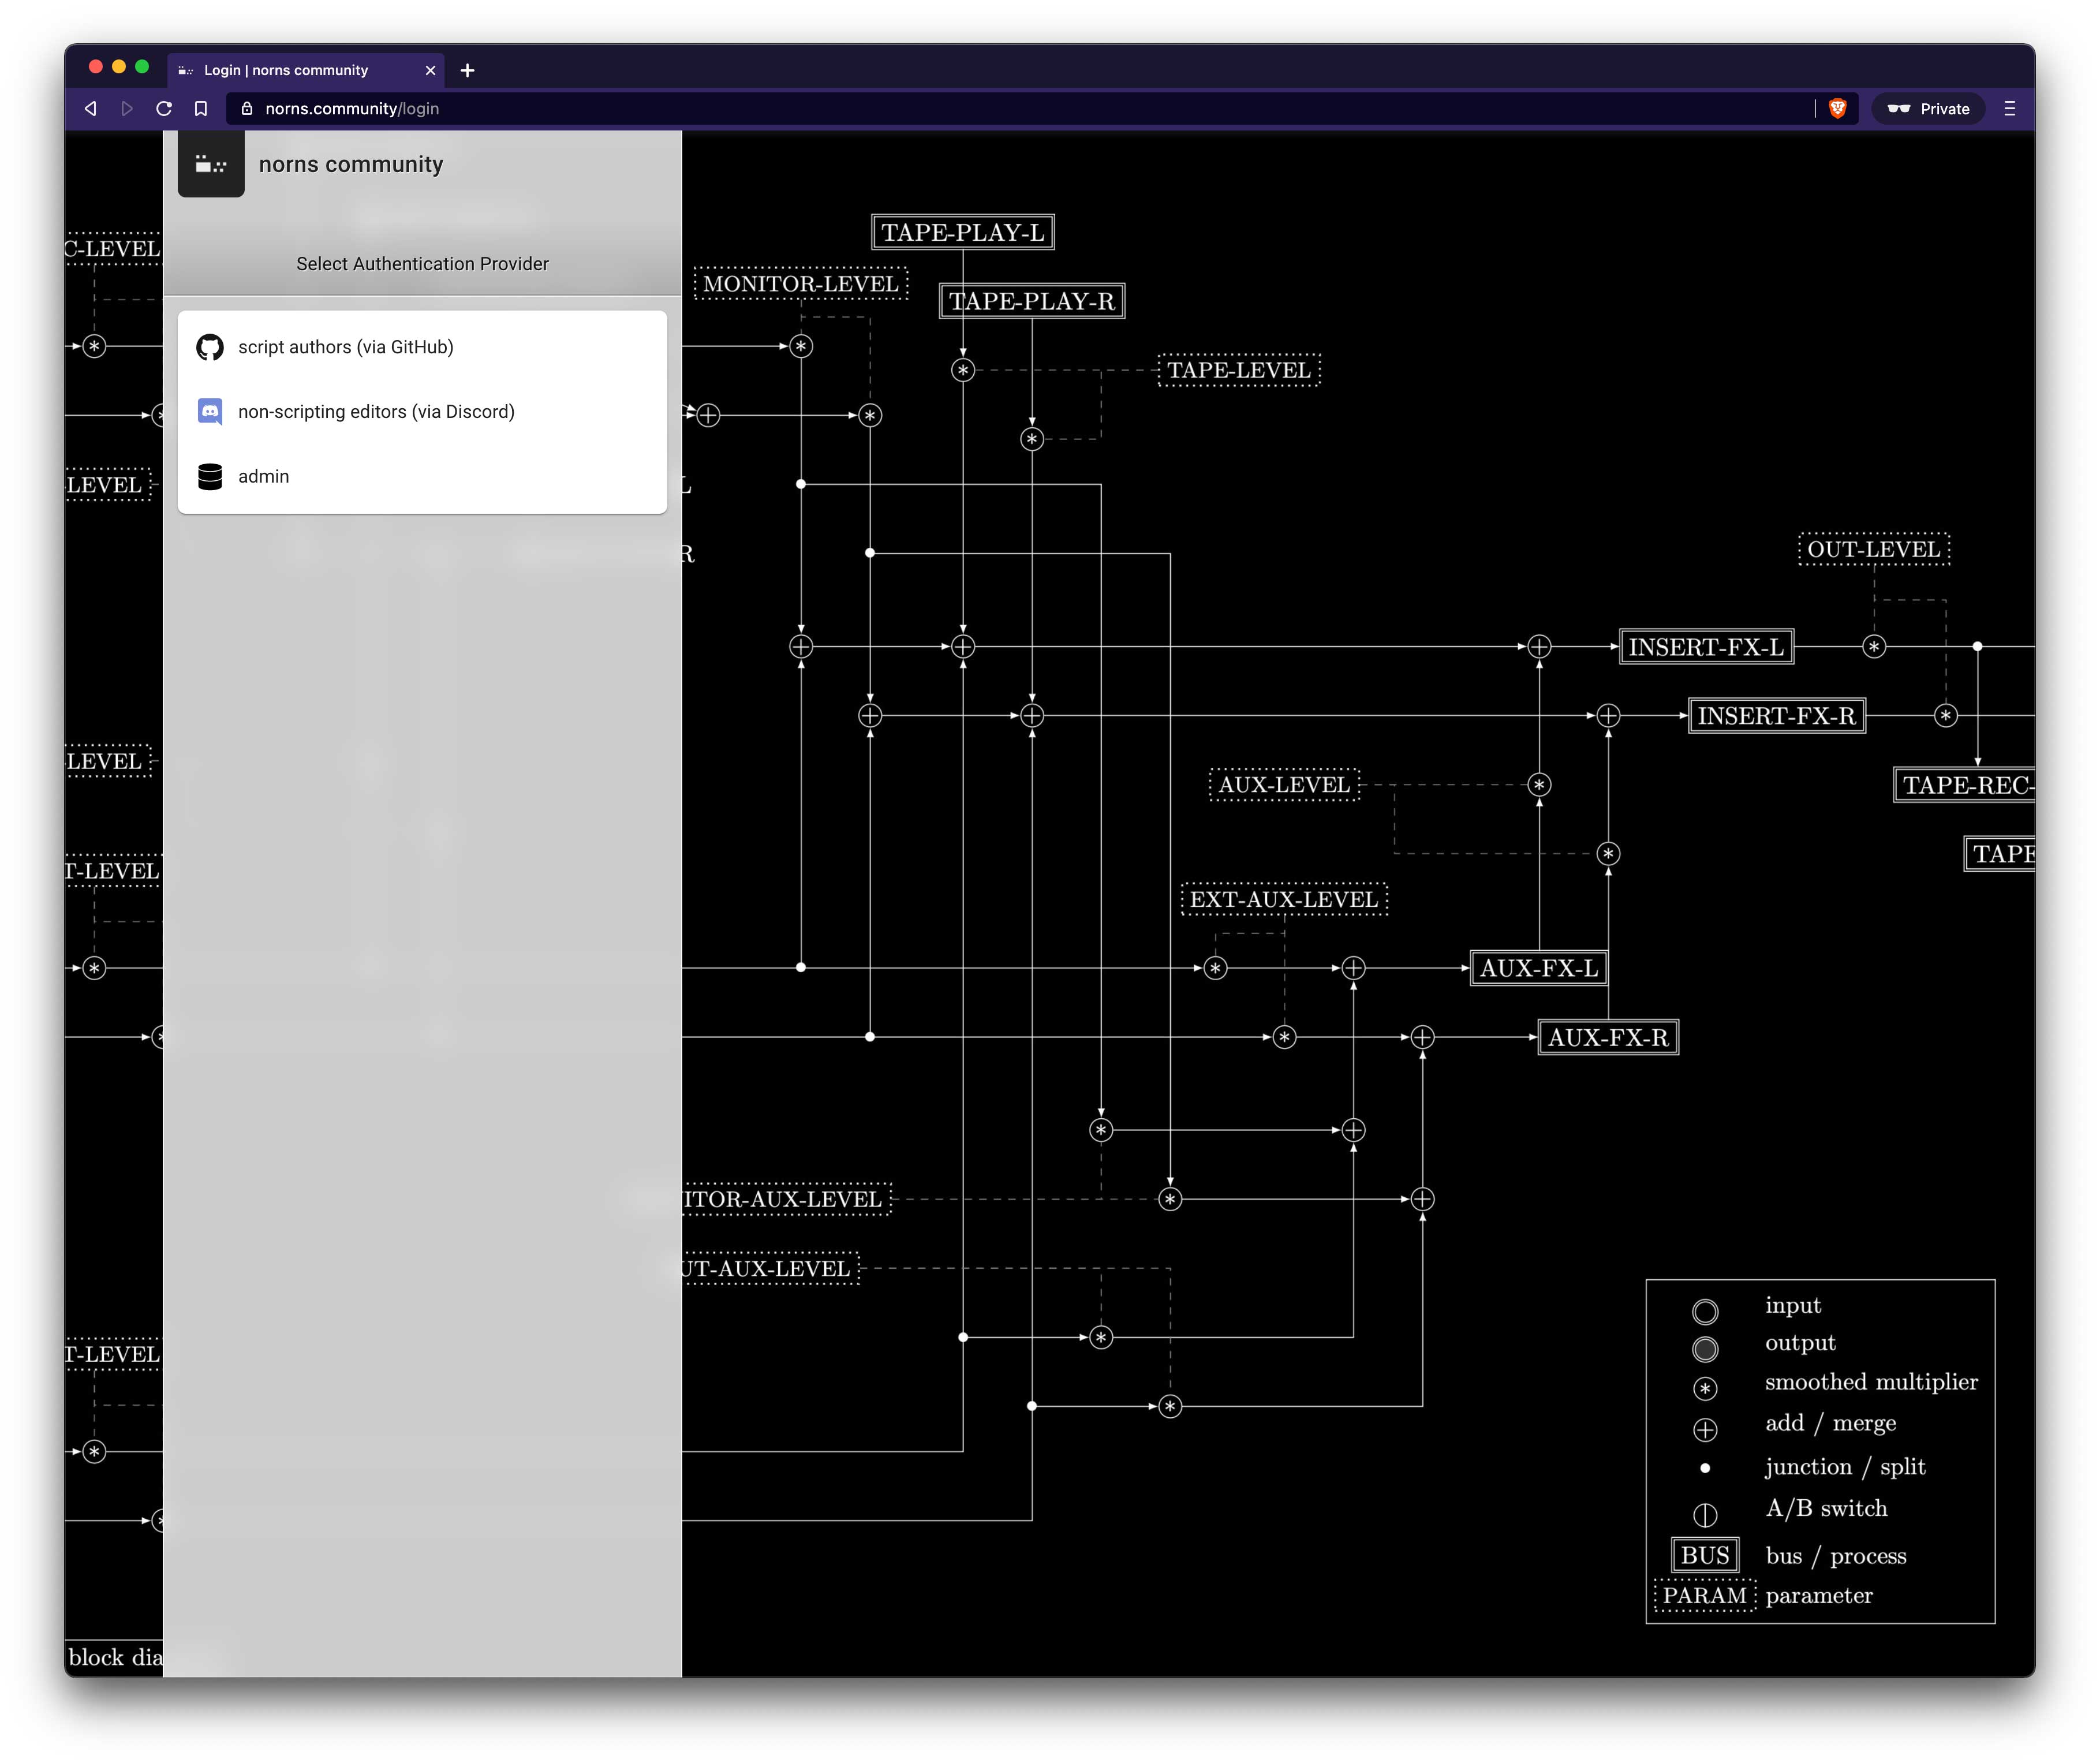Close the Login | norns community tab
Viewport: 2100px width, 1763px height.
(430, 70)
